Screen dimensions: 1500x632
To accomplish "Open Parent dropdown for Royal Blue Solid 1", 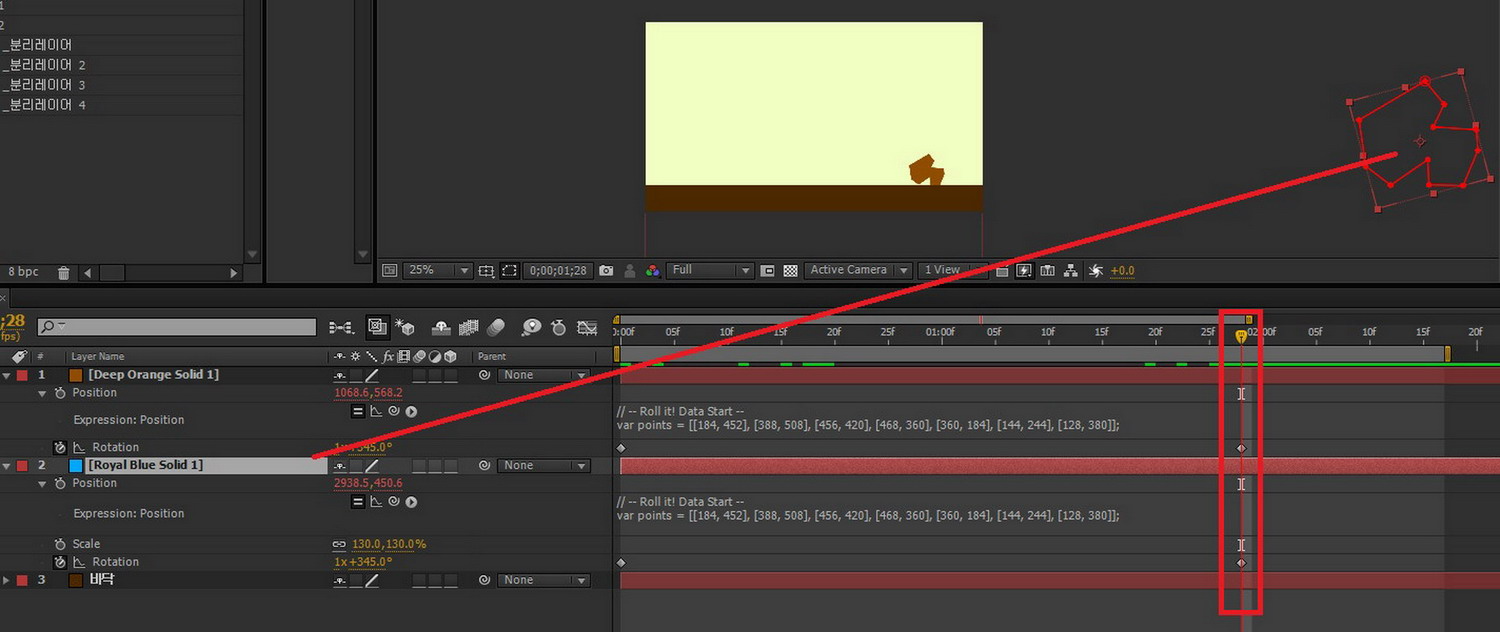I will (x=544, y=465).
